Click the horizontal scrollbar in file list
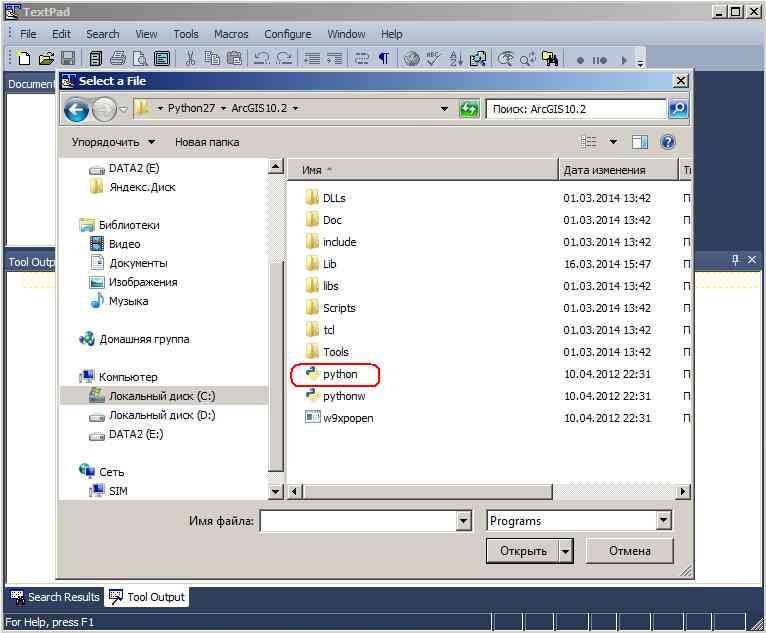 pos(489,491)
